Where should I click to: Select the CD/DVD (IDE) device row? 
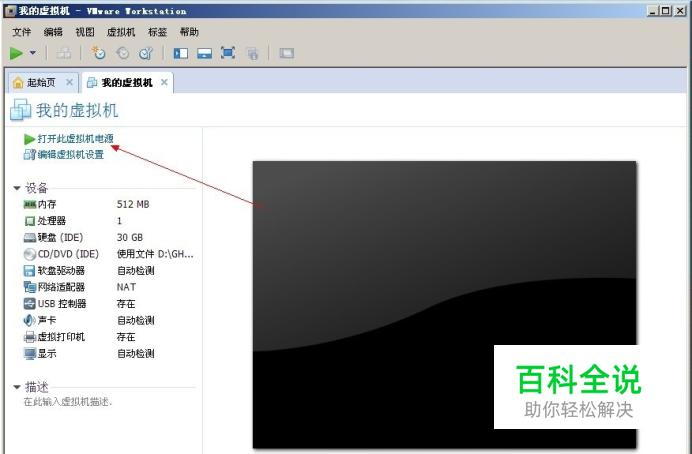[108, 254]
